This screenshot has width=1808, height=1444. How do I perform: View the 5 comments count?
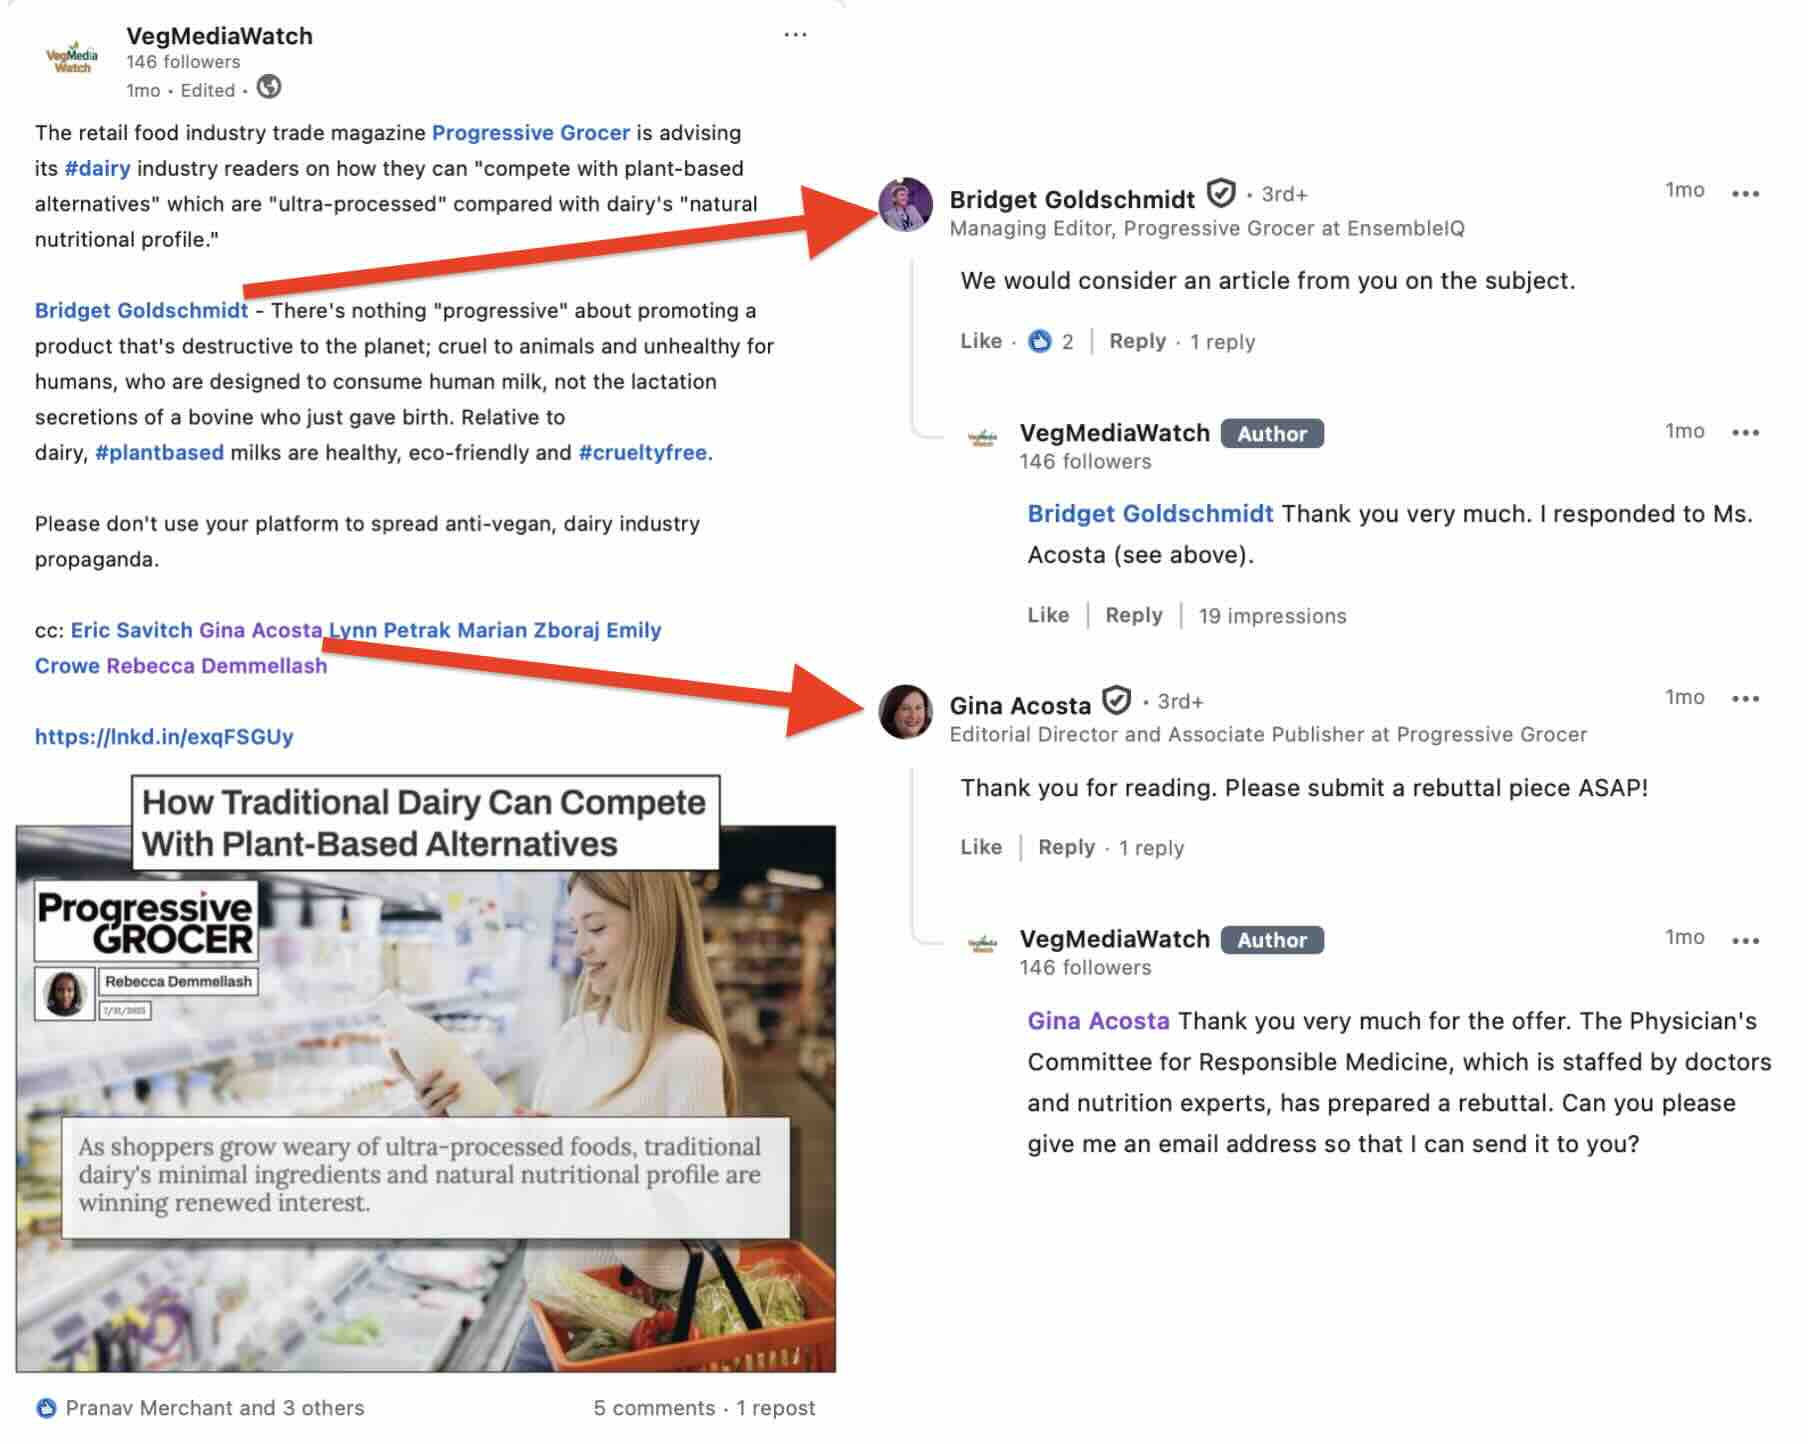[x=654, y=1408]
